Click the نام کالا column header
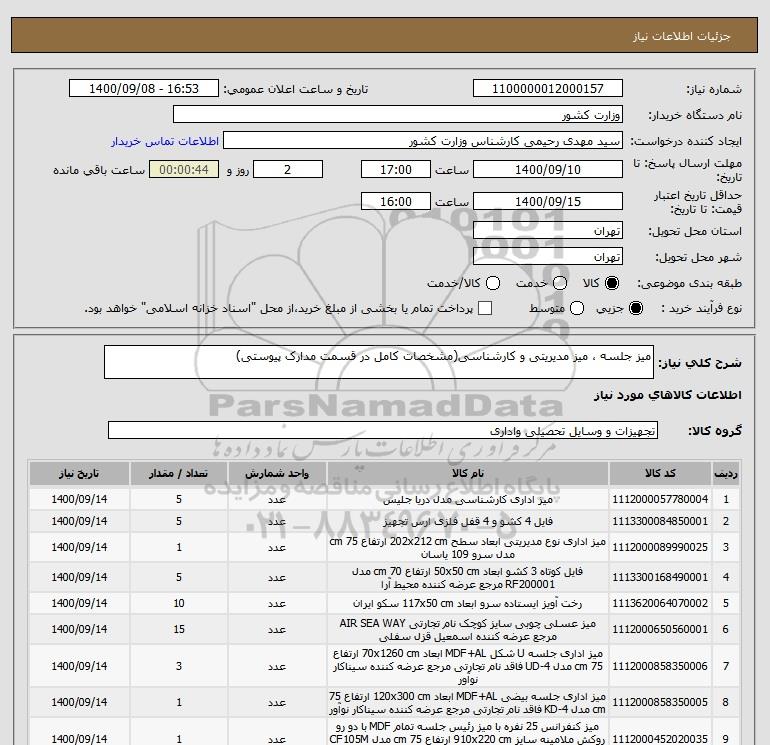 click(x=468, y=473)
